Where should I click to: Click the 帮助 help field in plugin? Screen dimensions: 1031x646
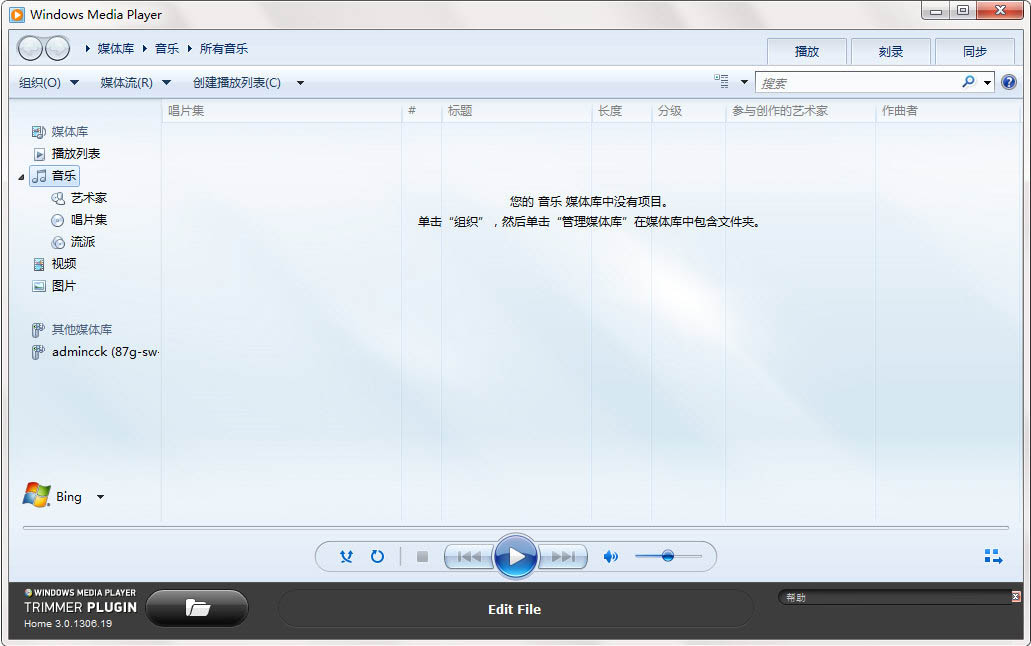click(894, 597)
